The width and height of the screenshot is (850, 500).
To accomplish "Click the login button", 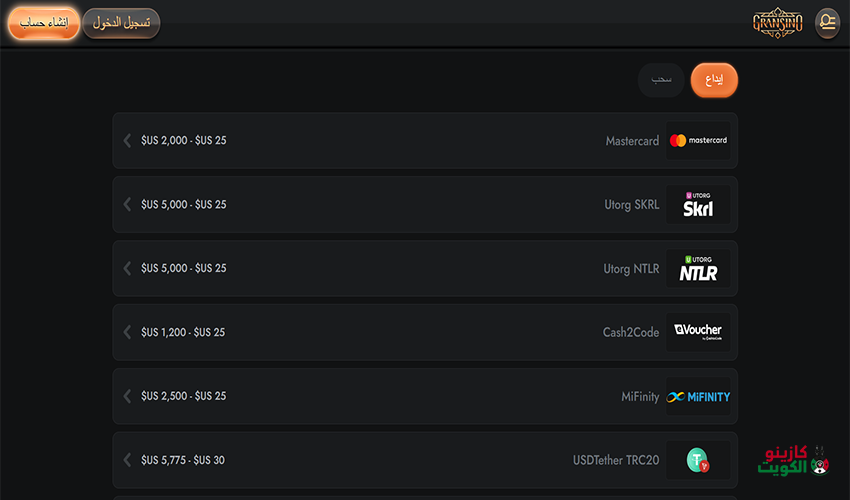I will pos(121,23).
